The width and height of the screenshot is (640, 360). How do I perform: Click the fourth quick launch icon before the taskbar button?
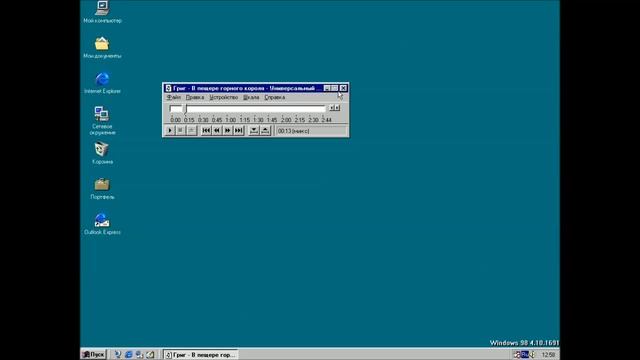pyautogui.click(x=150, y=355)
